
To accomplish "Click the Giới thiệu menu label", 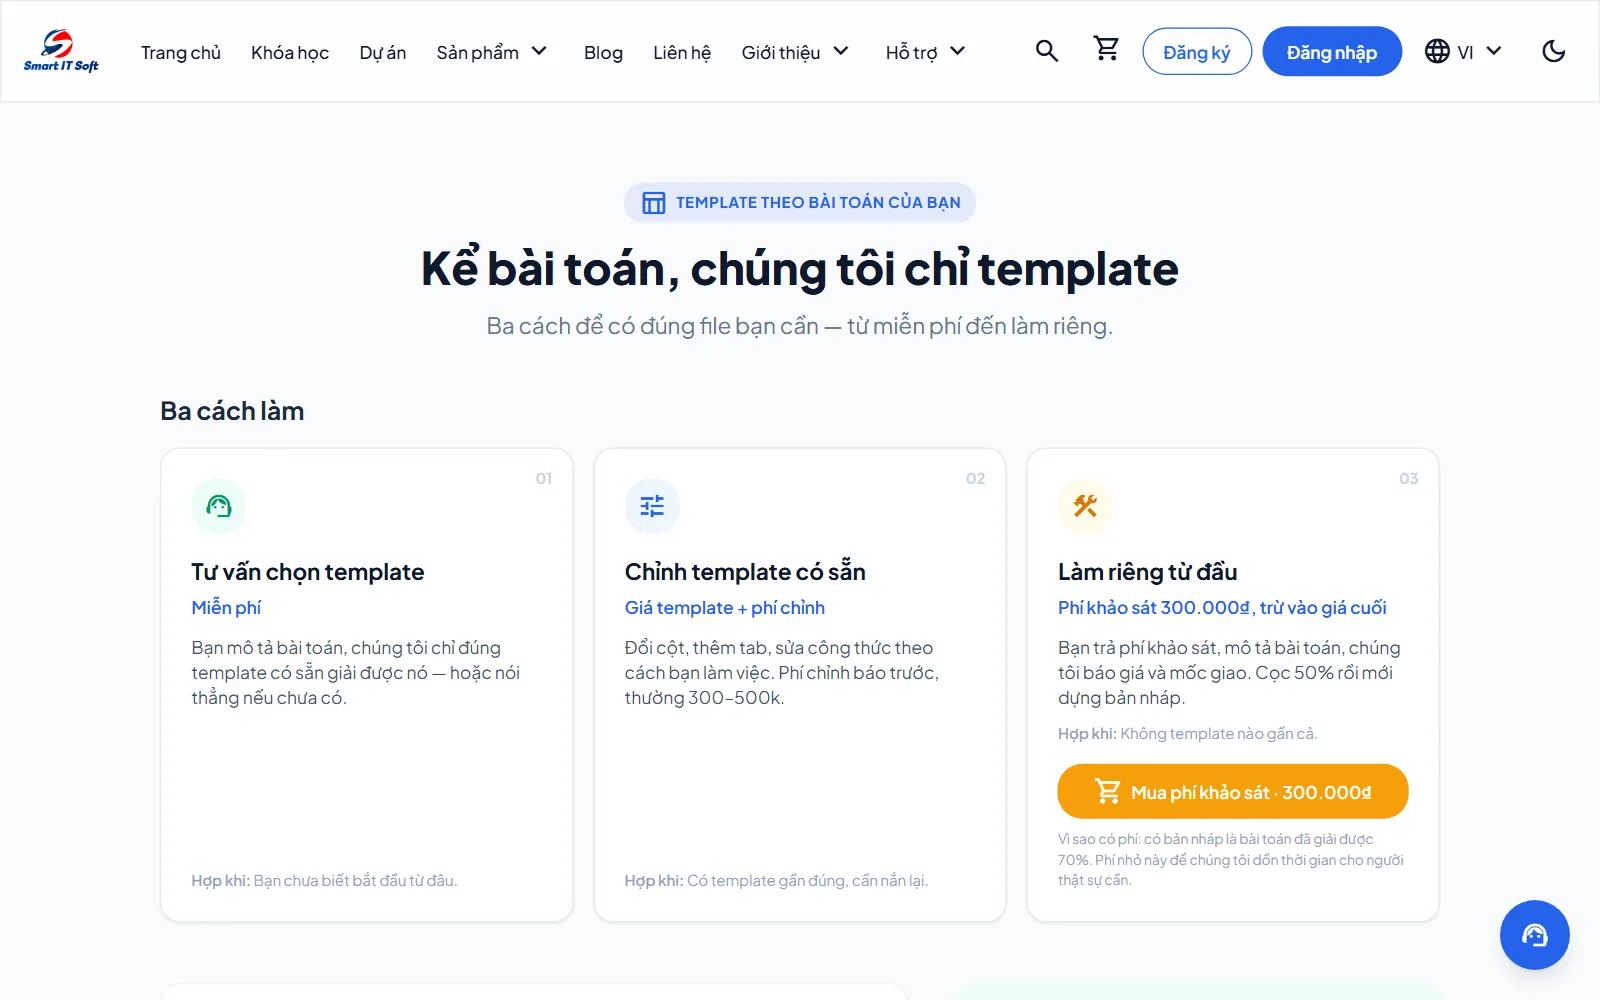I will click(781, 52).
